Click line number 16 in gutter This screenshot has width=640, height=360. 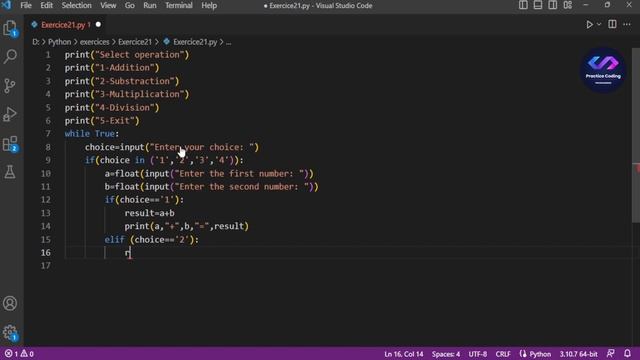[x=46, y=252]
